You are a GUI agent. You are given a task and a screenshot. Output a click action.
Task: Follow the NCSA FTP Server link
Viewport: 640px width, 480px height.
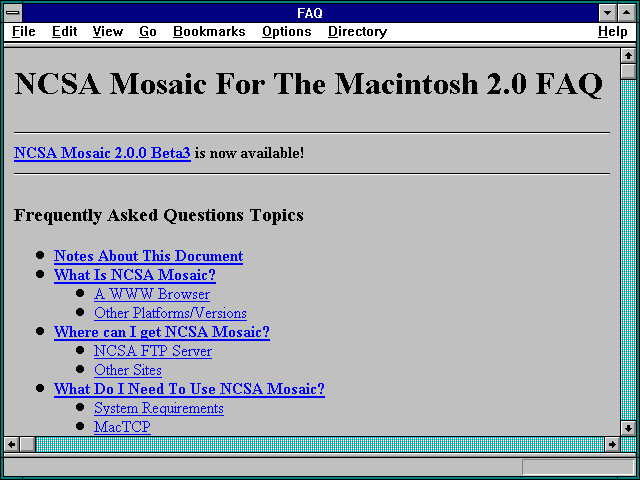[x=153, y=351]
